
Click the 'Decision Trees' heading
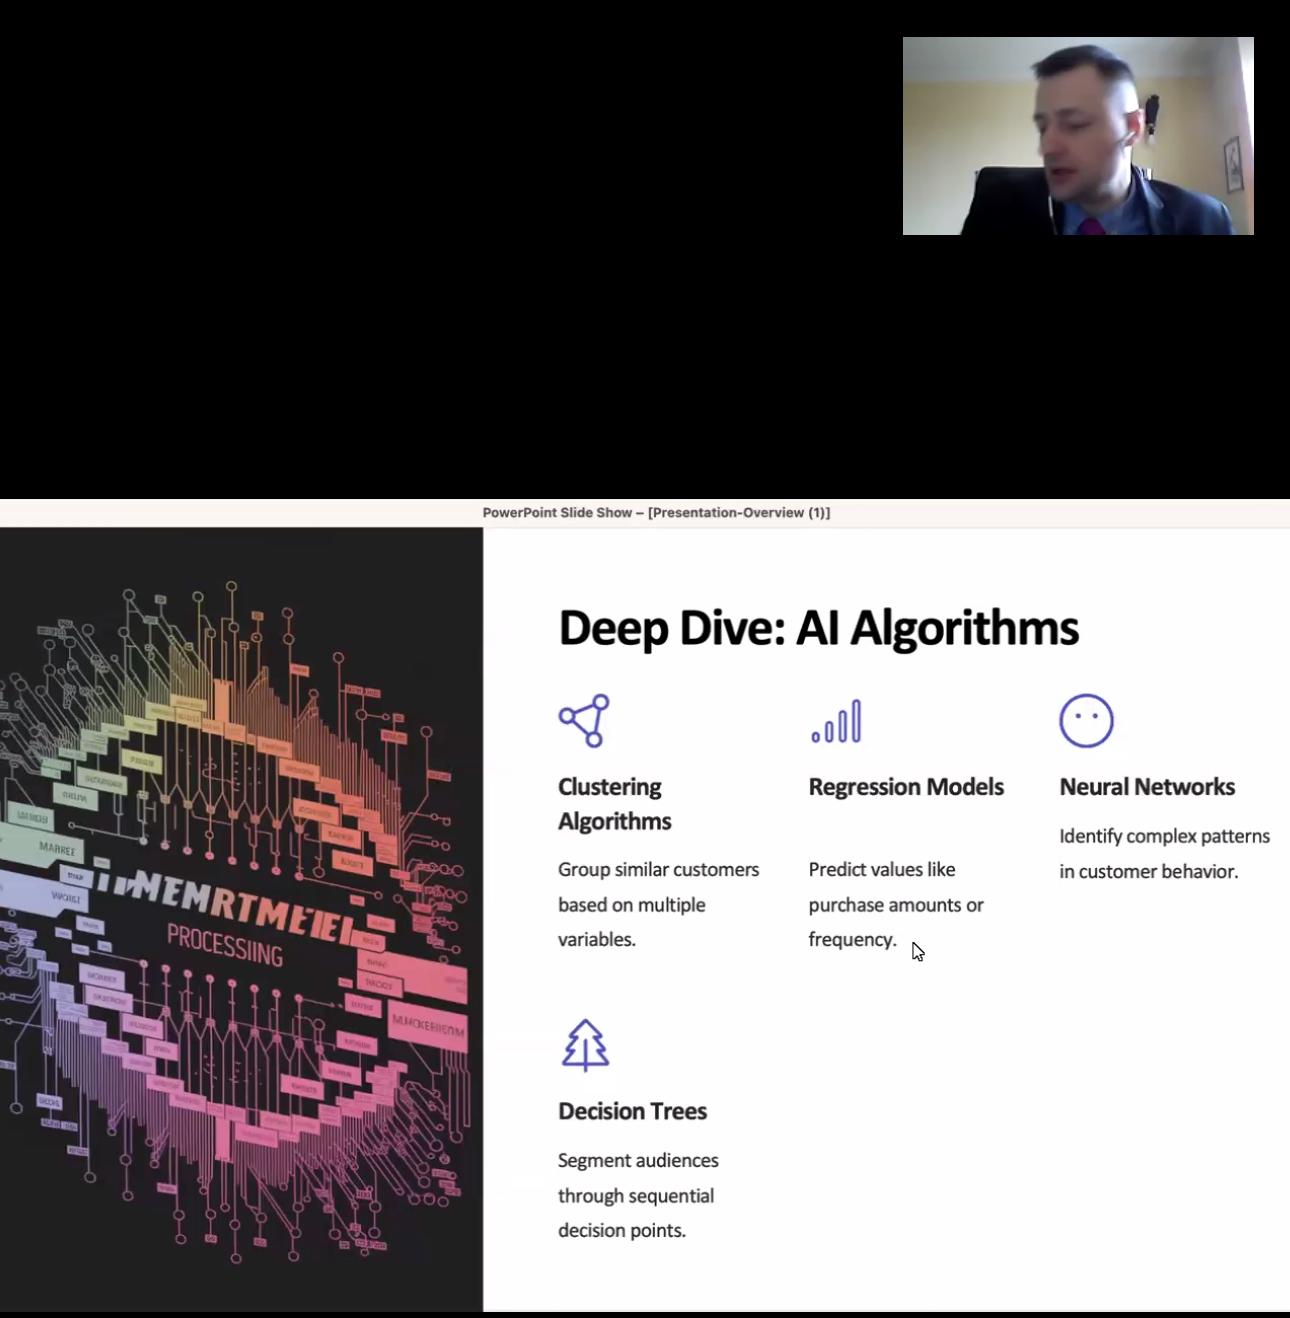[632, 1111]
